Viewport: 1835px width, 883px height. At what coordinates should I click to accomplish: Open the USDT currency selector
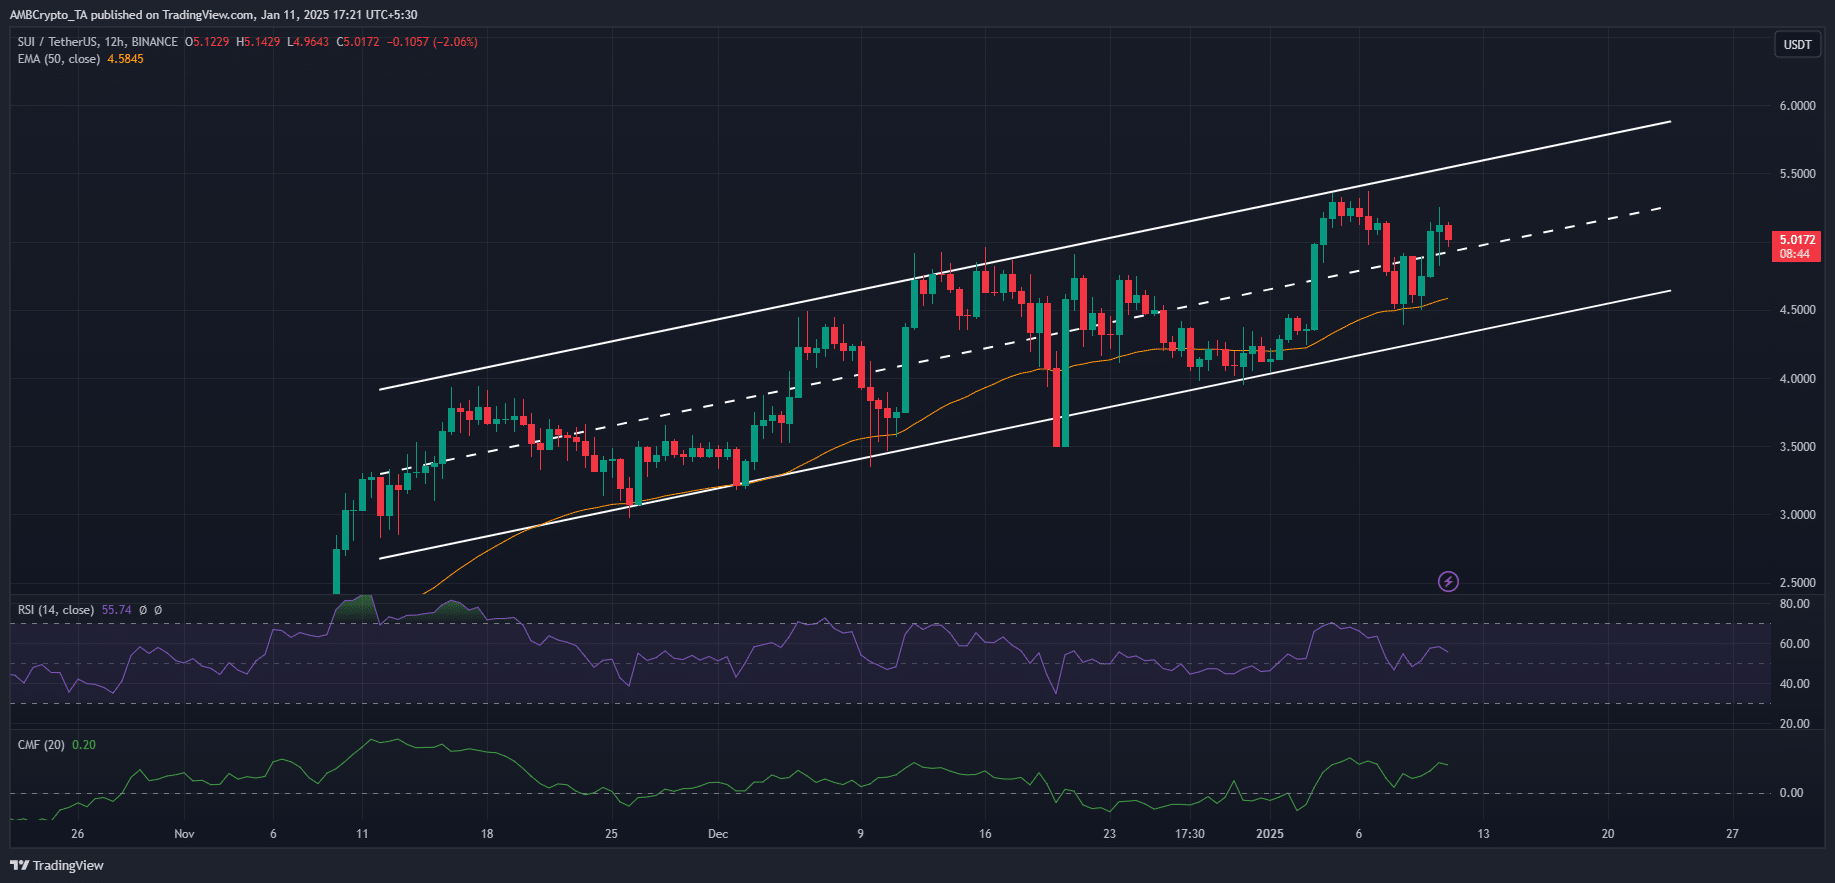coord(1797,44)
